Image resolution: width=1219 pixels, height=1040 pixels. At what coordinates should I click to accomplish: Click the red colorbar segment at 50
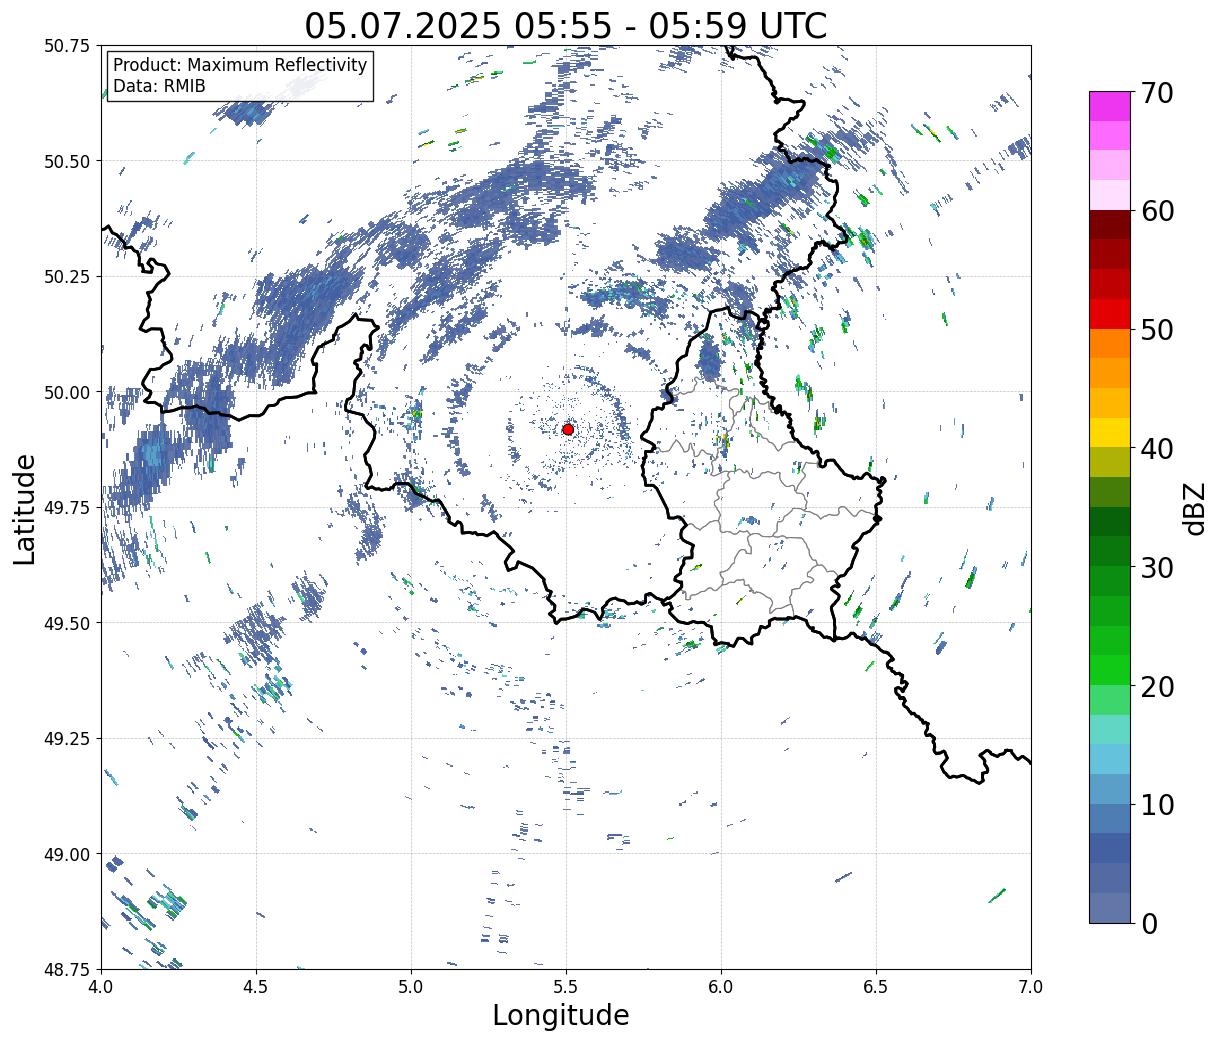[x=1110, y=314]
